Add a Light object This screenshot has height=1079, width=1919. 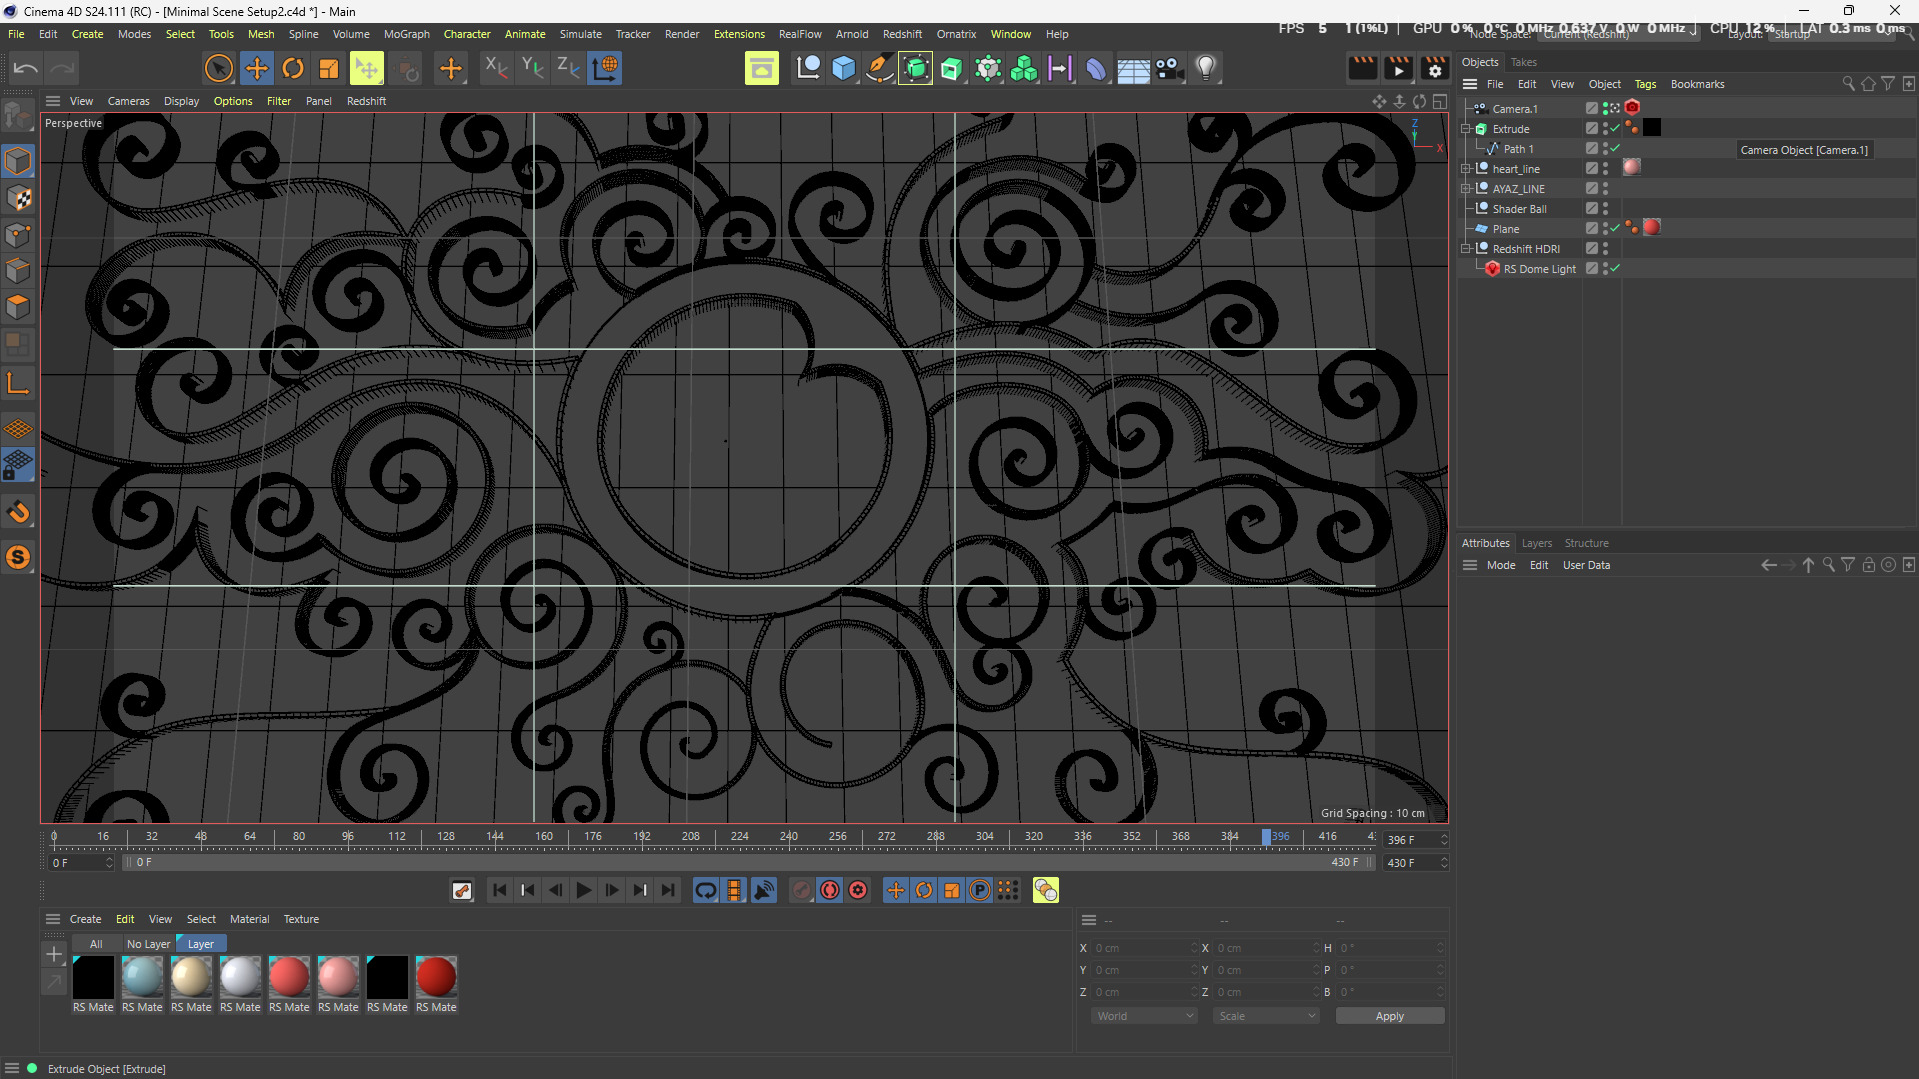(x=1206, y=68)
